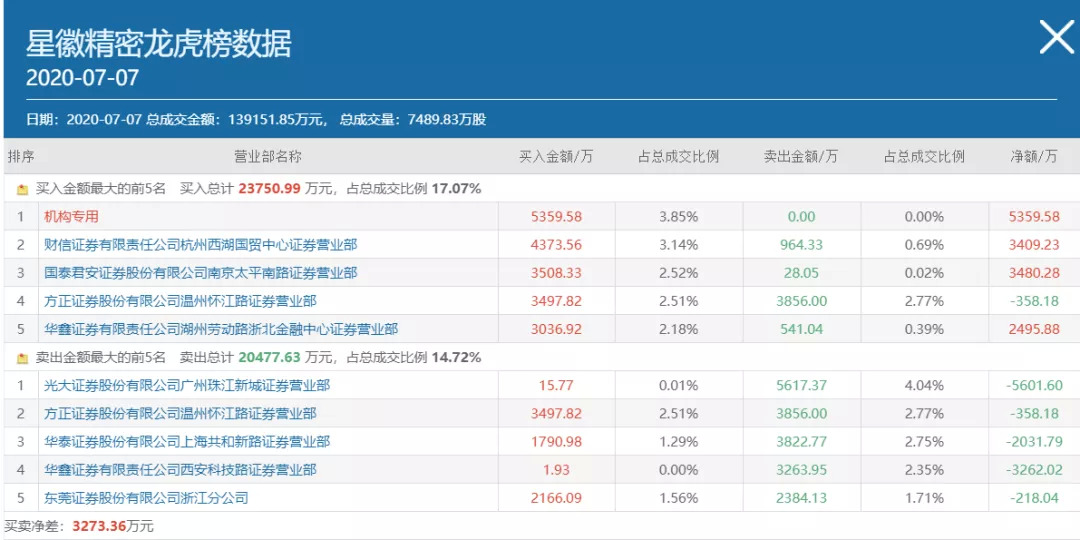Click the 星徽精密龙虎榜数据 title text
This screenshot has width=1080, height=540.
point(159,44)
